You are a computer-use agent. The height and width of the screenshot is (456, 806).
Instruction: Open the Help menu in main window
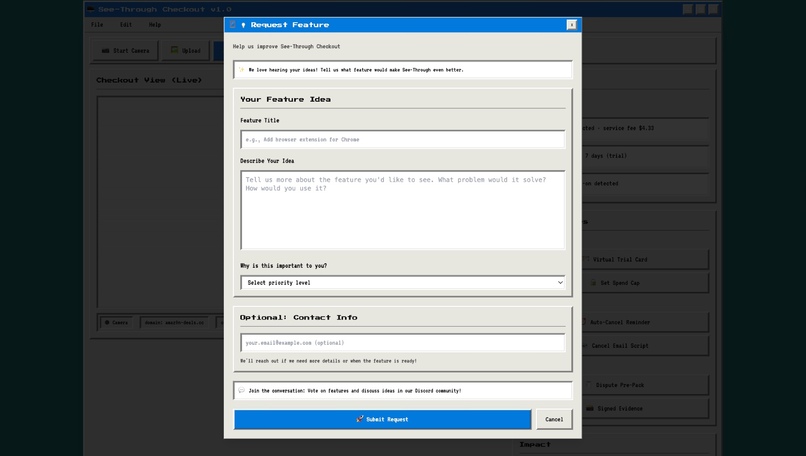[x=155, y=25]
